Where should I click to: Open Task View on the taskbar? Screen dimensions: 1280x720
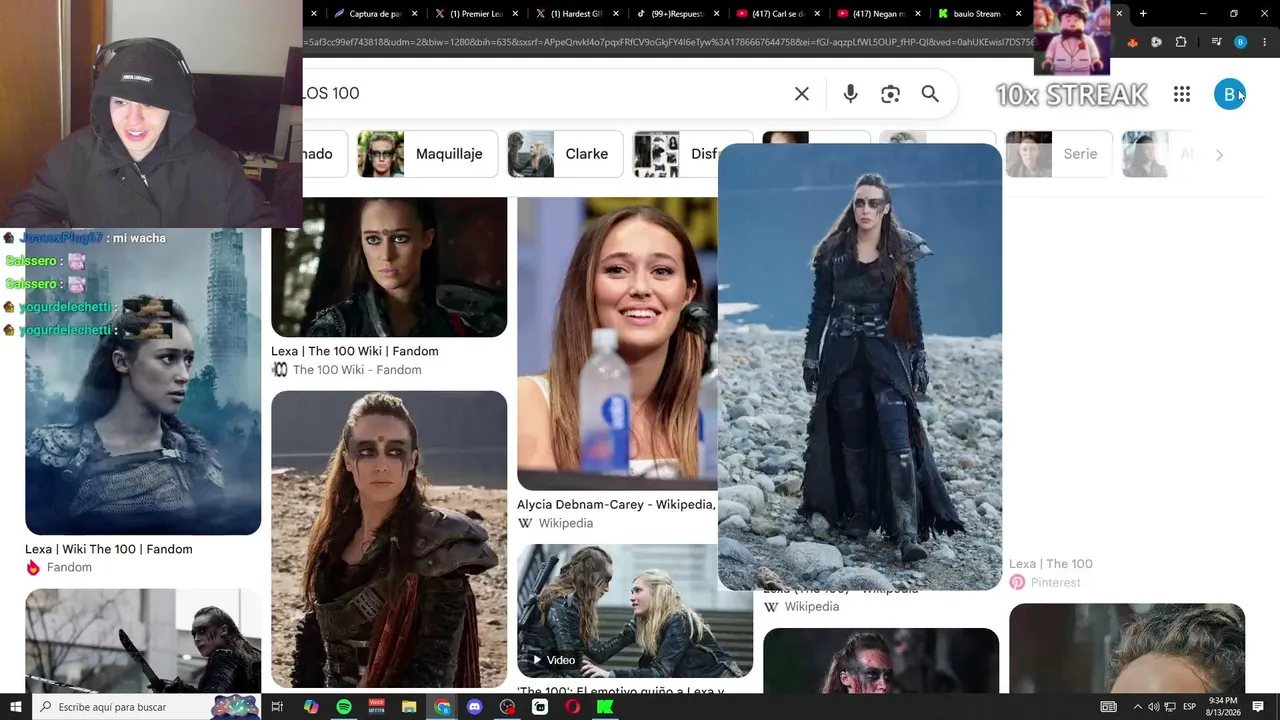point(277,707)
